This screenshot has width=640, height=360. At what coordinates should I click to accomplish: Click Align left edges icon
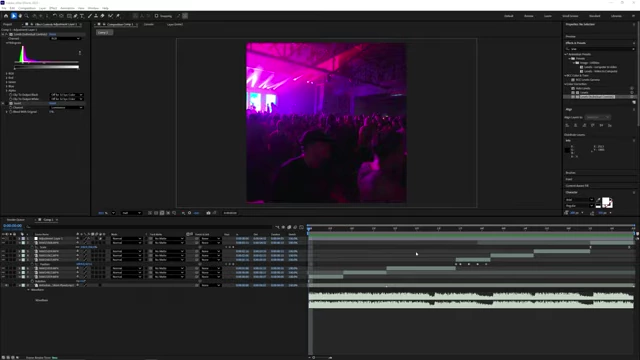point(567,125)
